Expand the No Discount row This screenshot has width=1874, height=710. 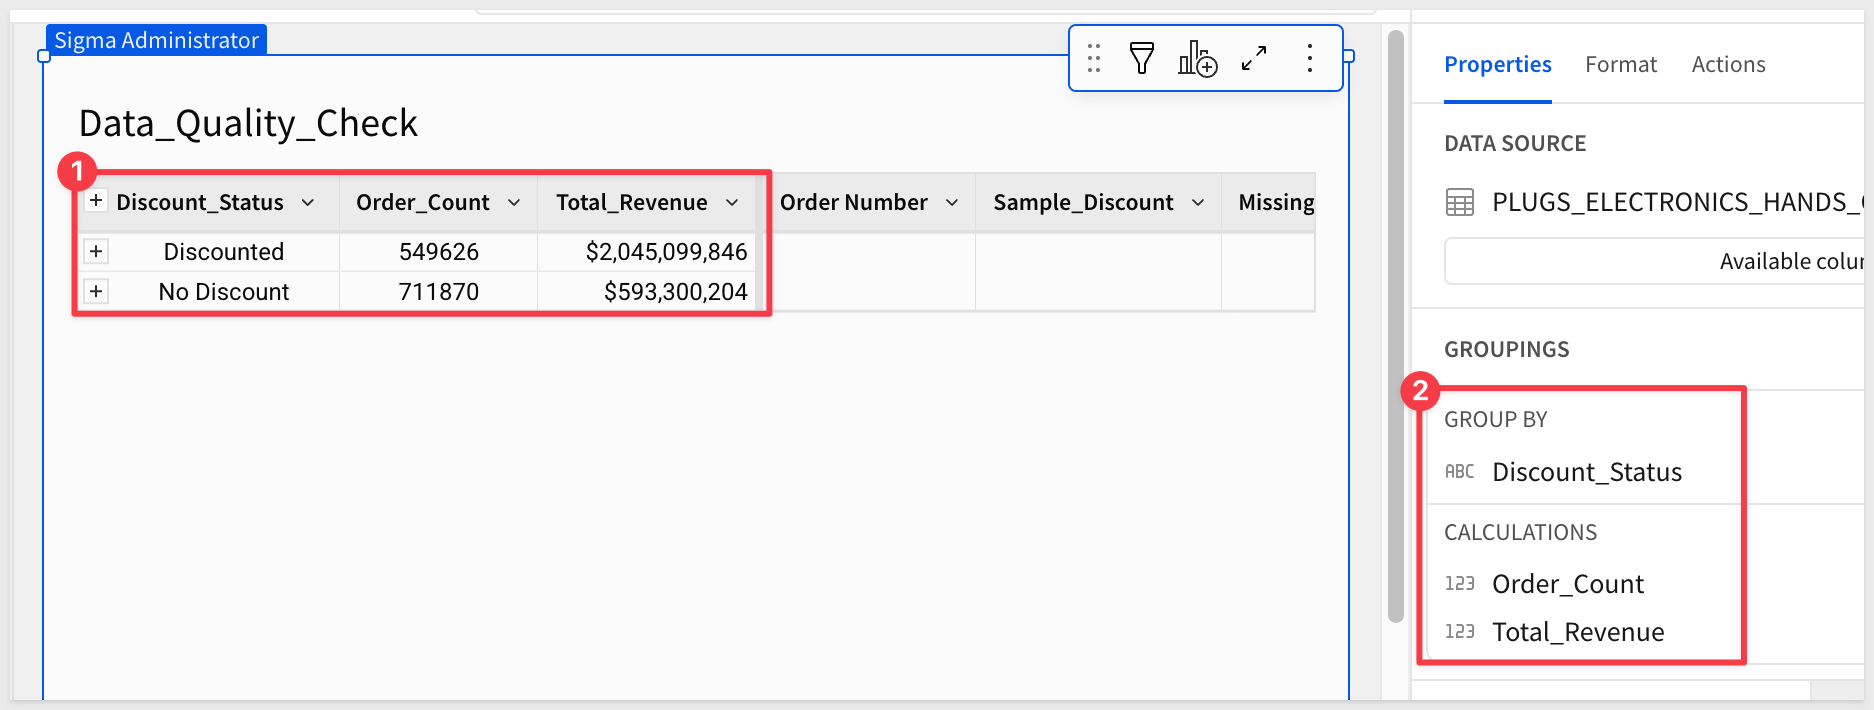[96, 291]
